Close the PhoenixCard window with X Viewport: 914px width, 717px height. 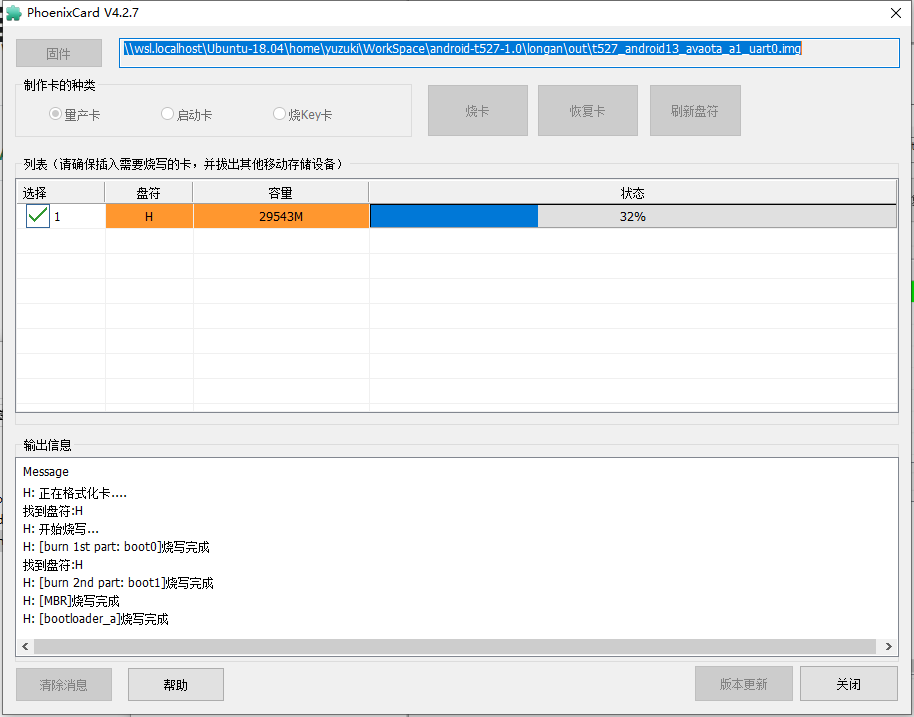tap(893, 13)
